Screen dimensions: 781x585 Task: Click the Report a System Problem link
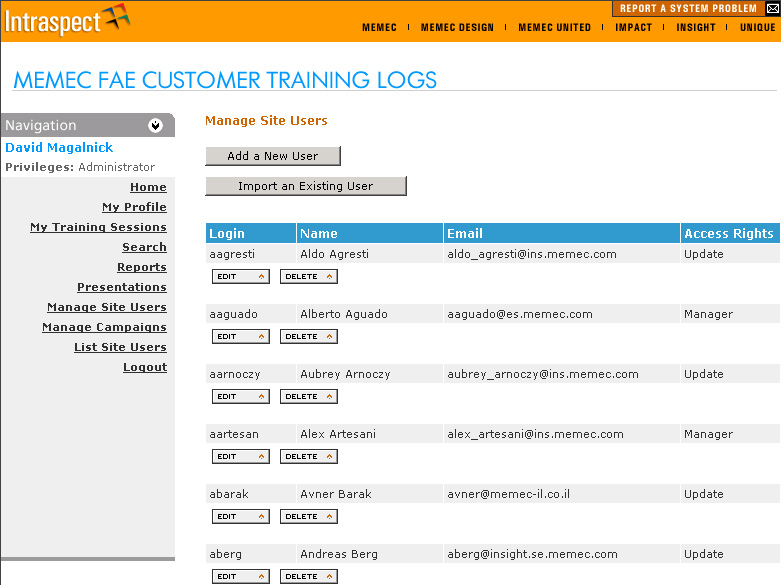click(x=688, y=8)
